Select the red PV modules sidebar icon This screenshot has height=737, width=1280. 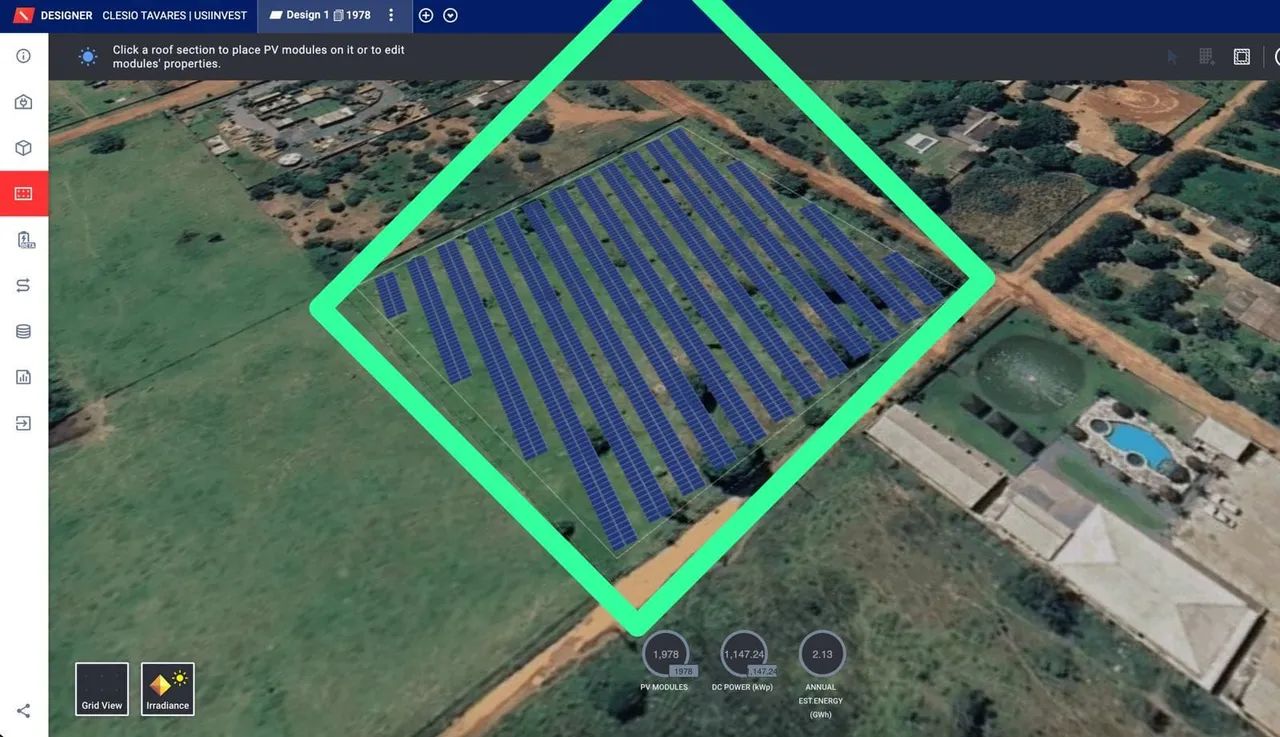(24, 194)
